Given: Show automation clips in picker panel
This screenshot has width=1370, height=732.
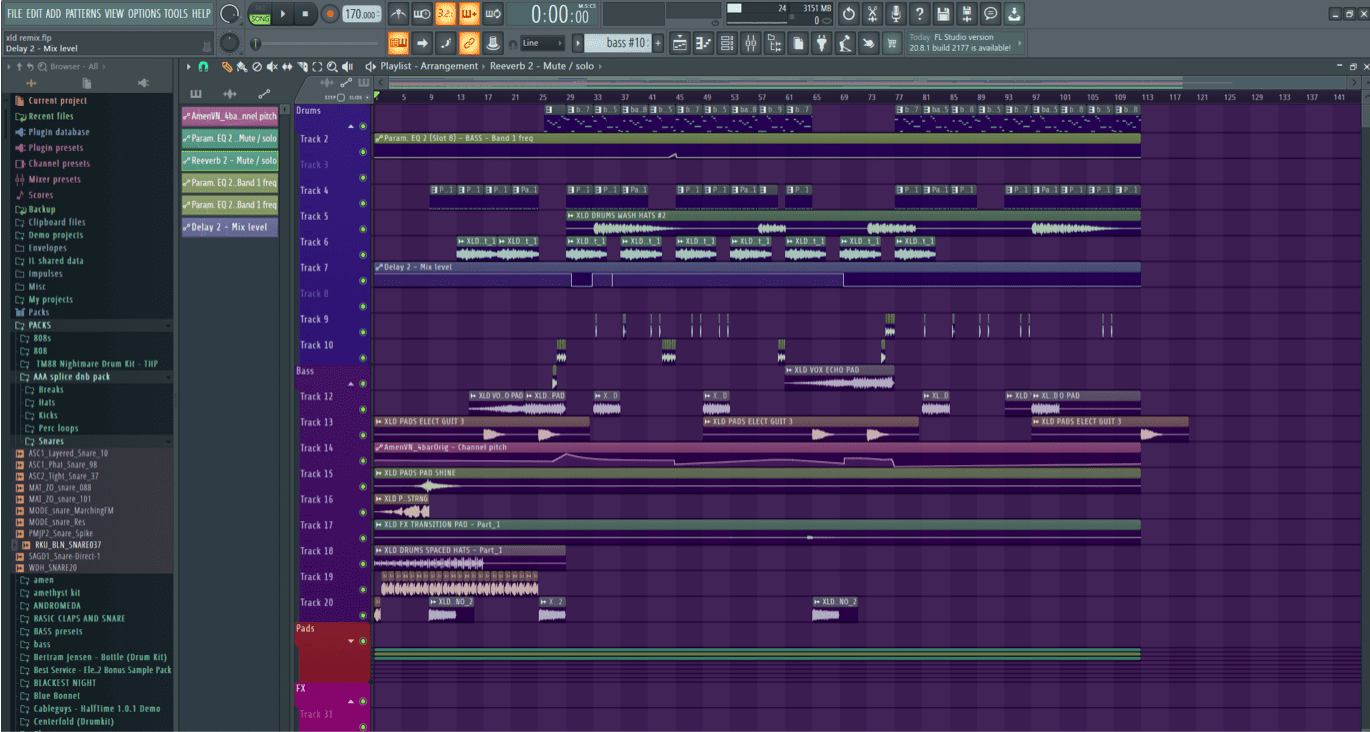Looking at the screenshot, I should [264, 93].
